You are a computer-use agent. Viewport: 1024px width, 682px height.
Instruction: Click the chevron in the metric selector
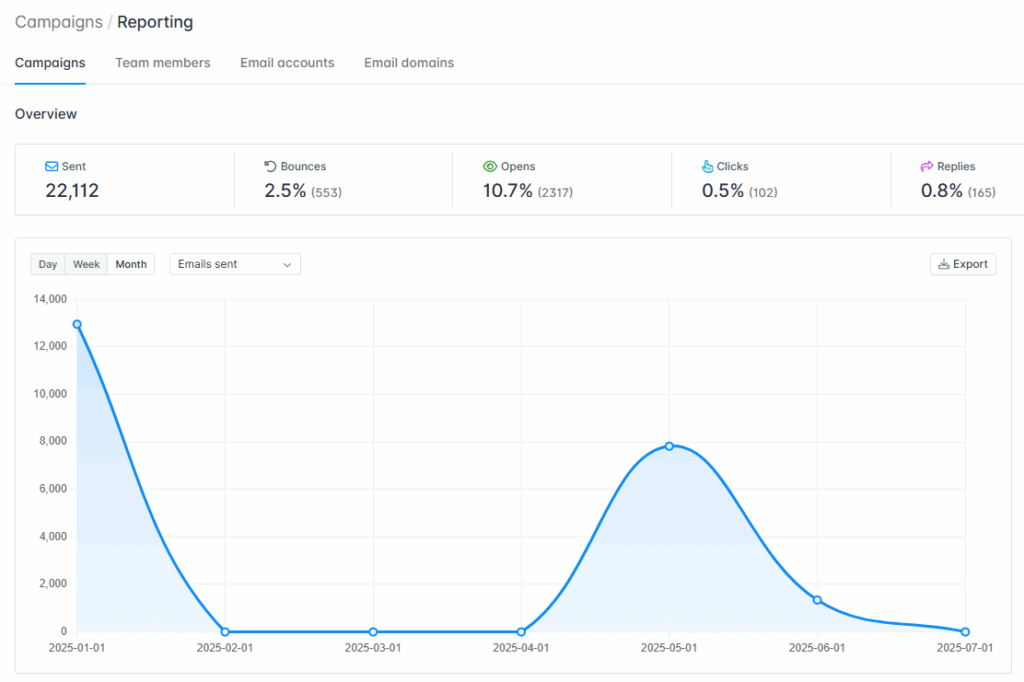288,264
